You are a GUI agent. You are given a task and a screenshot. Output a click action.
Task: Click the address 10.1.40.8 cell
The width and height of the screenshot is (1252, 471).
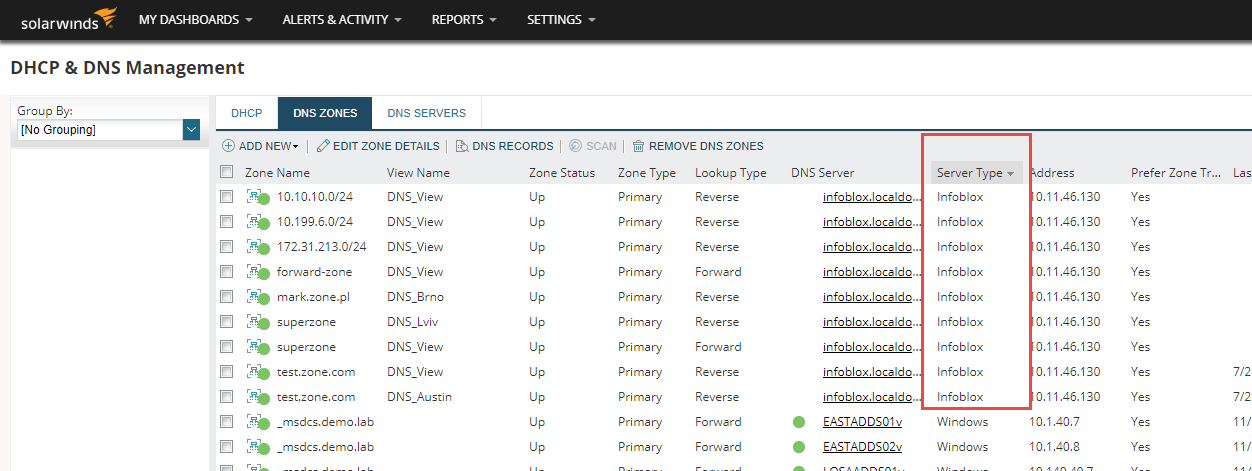1057,447
